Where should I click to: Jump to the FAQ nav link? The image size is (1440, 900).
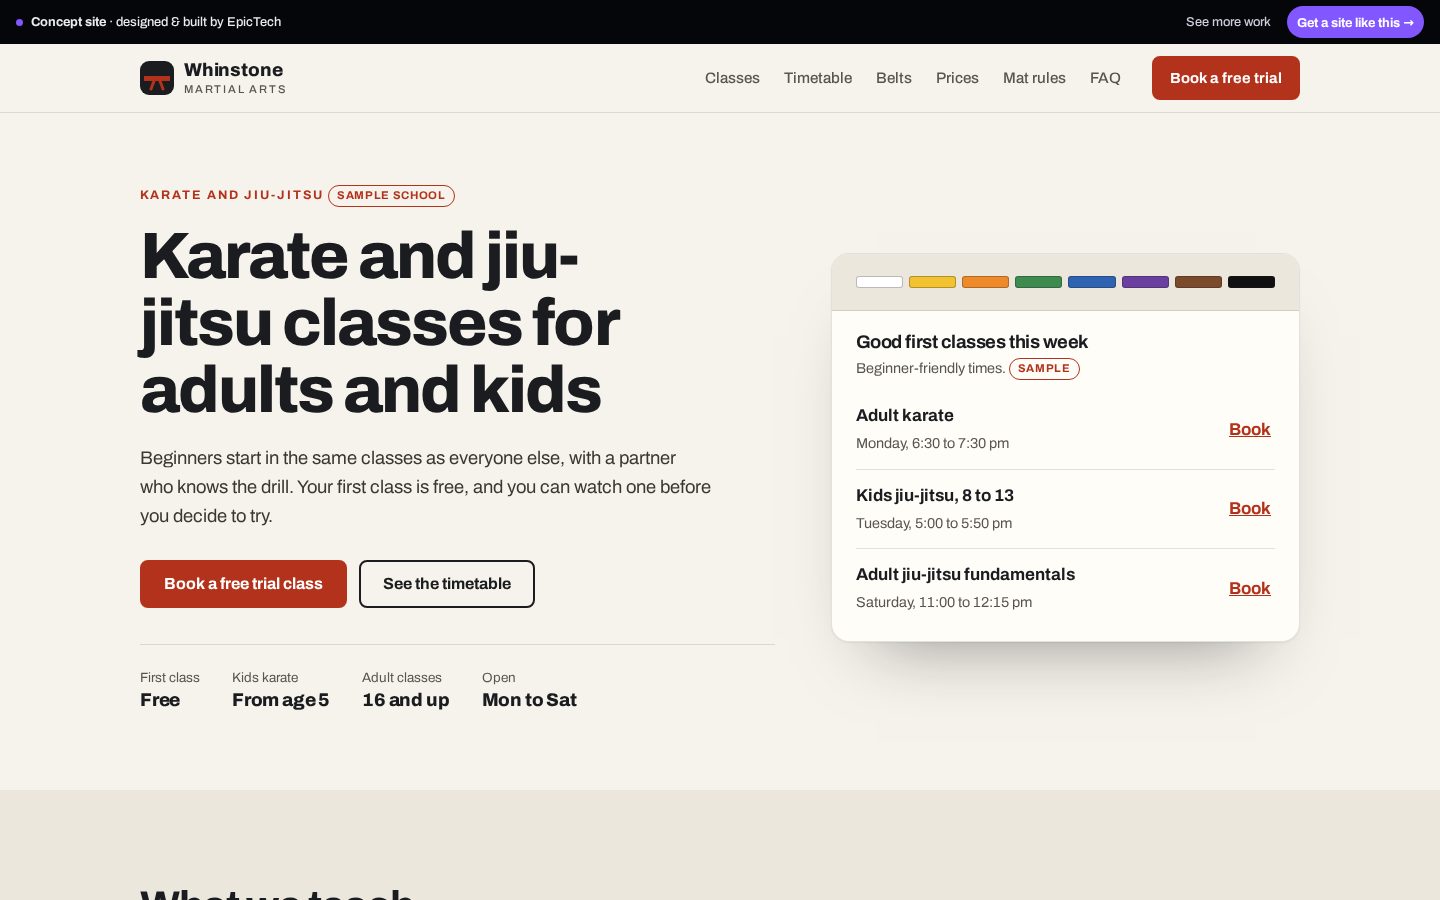tap(1105, 78)
